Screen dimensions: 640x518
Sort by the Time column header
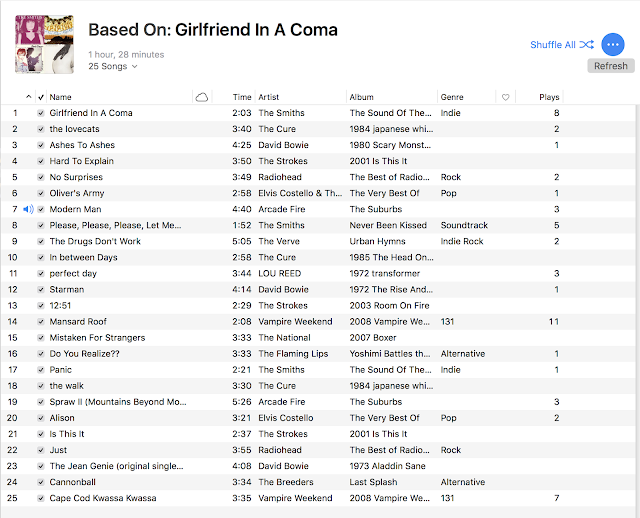[242, 97]
